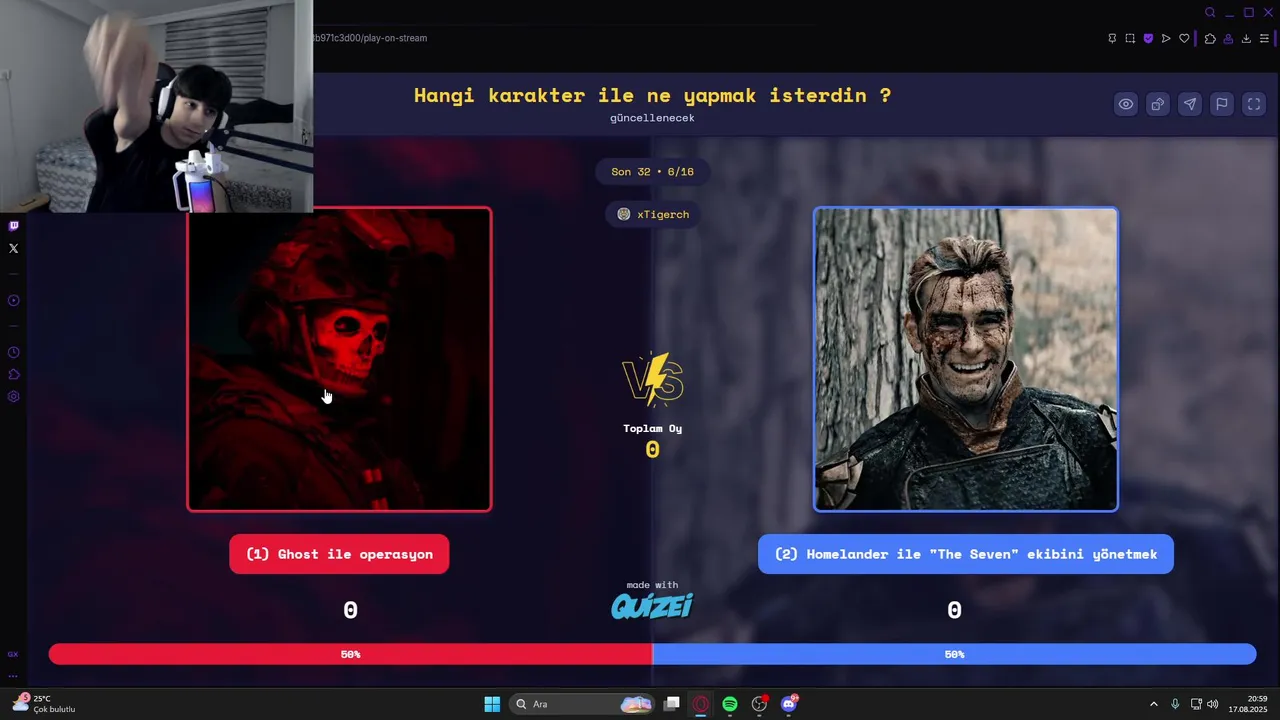The image size is (1280, 720).
Task: Open Discord from the taskbar
Action: pyautogui.click(x=789, y=704)
